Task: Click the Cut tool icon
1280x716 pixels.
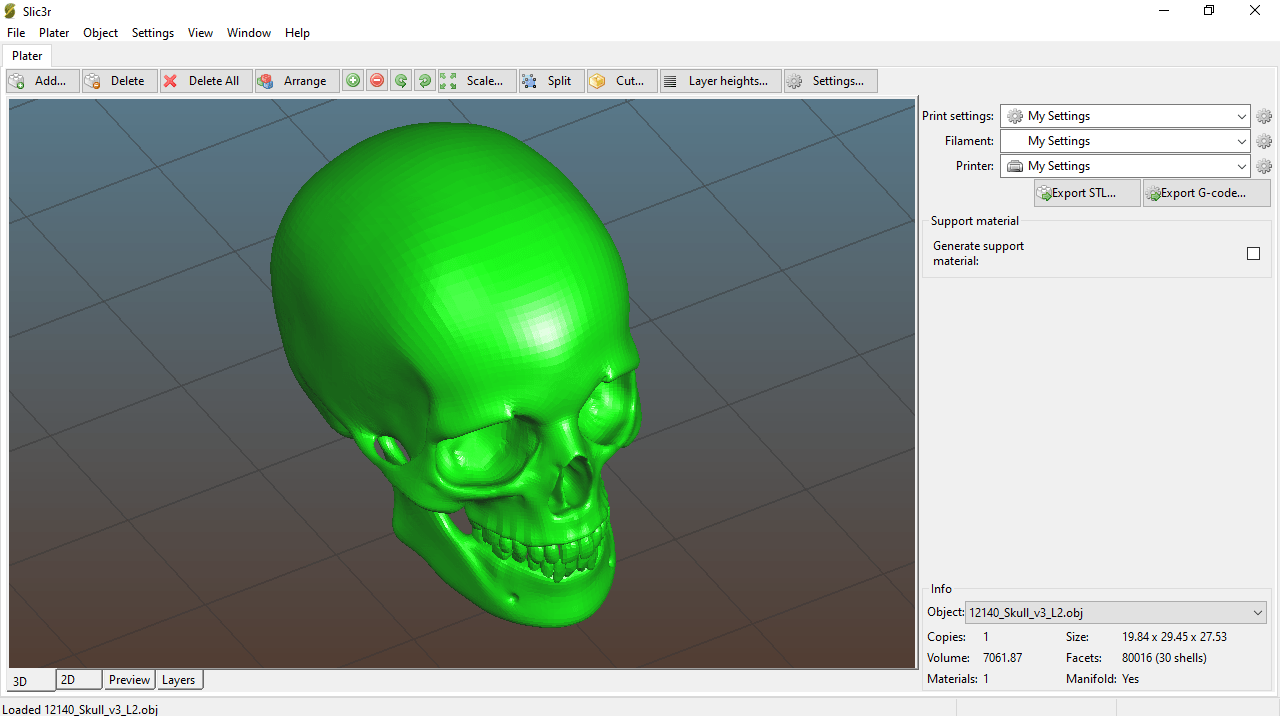Action: [597, 81]
